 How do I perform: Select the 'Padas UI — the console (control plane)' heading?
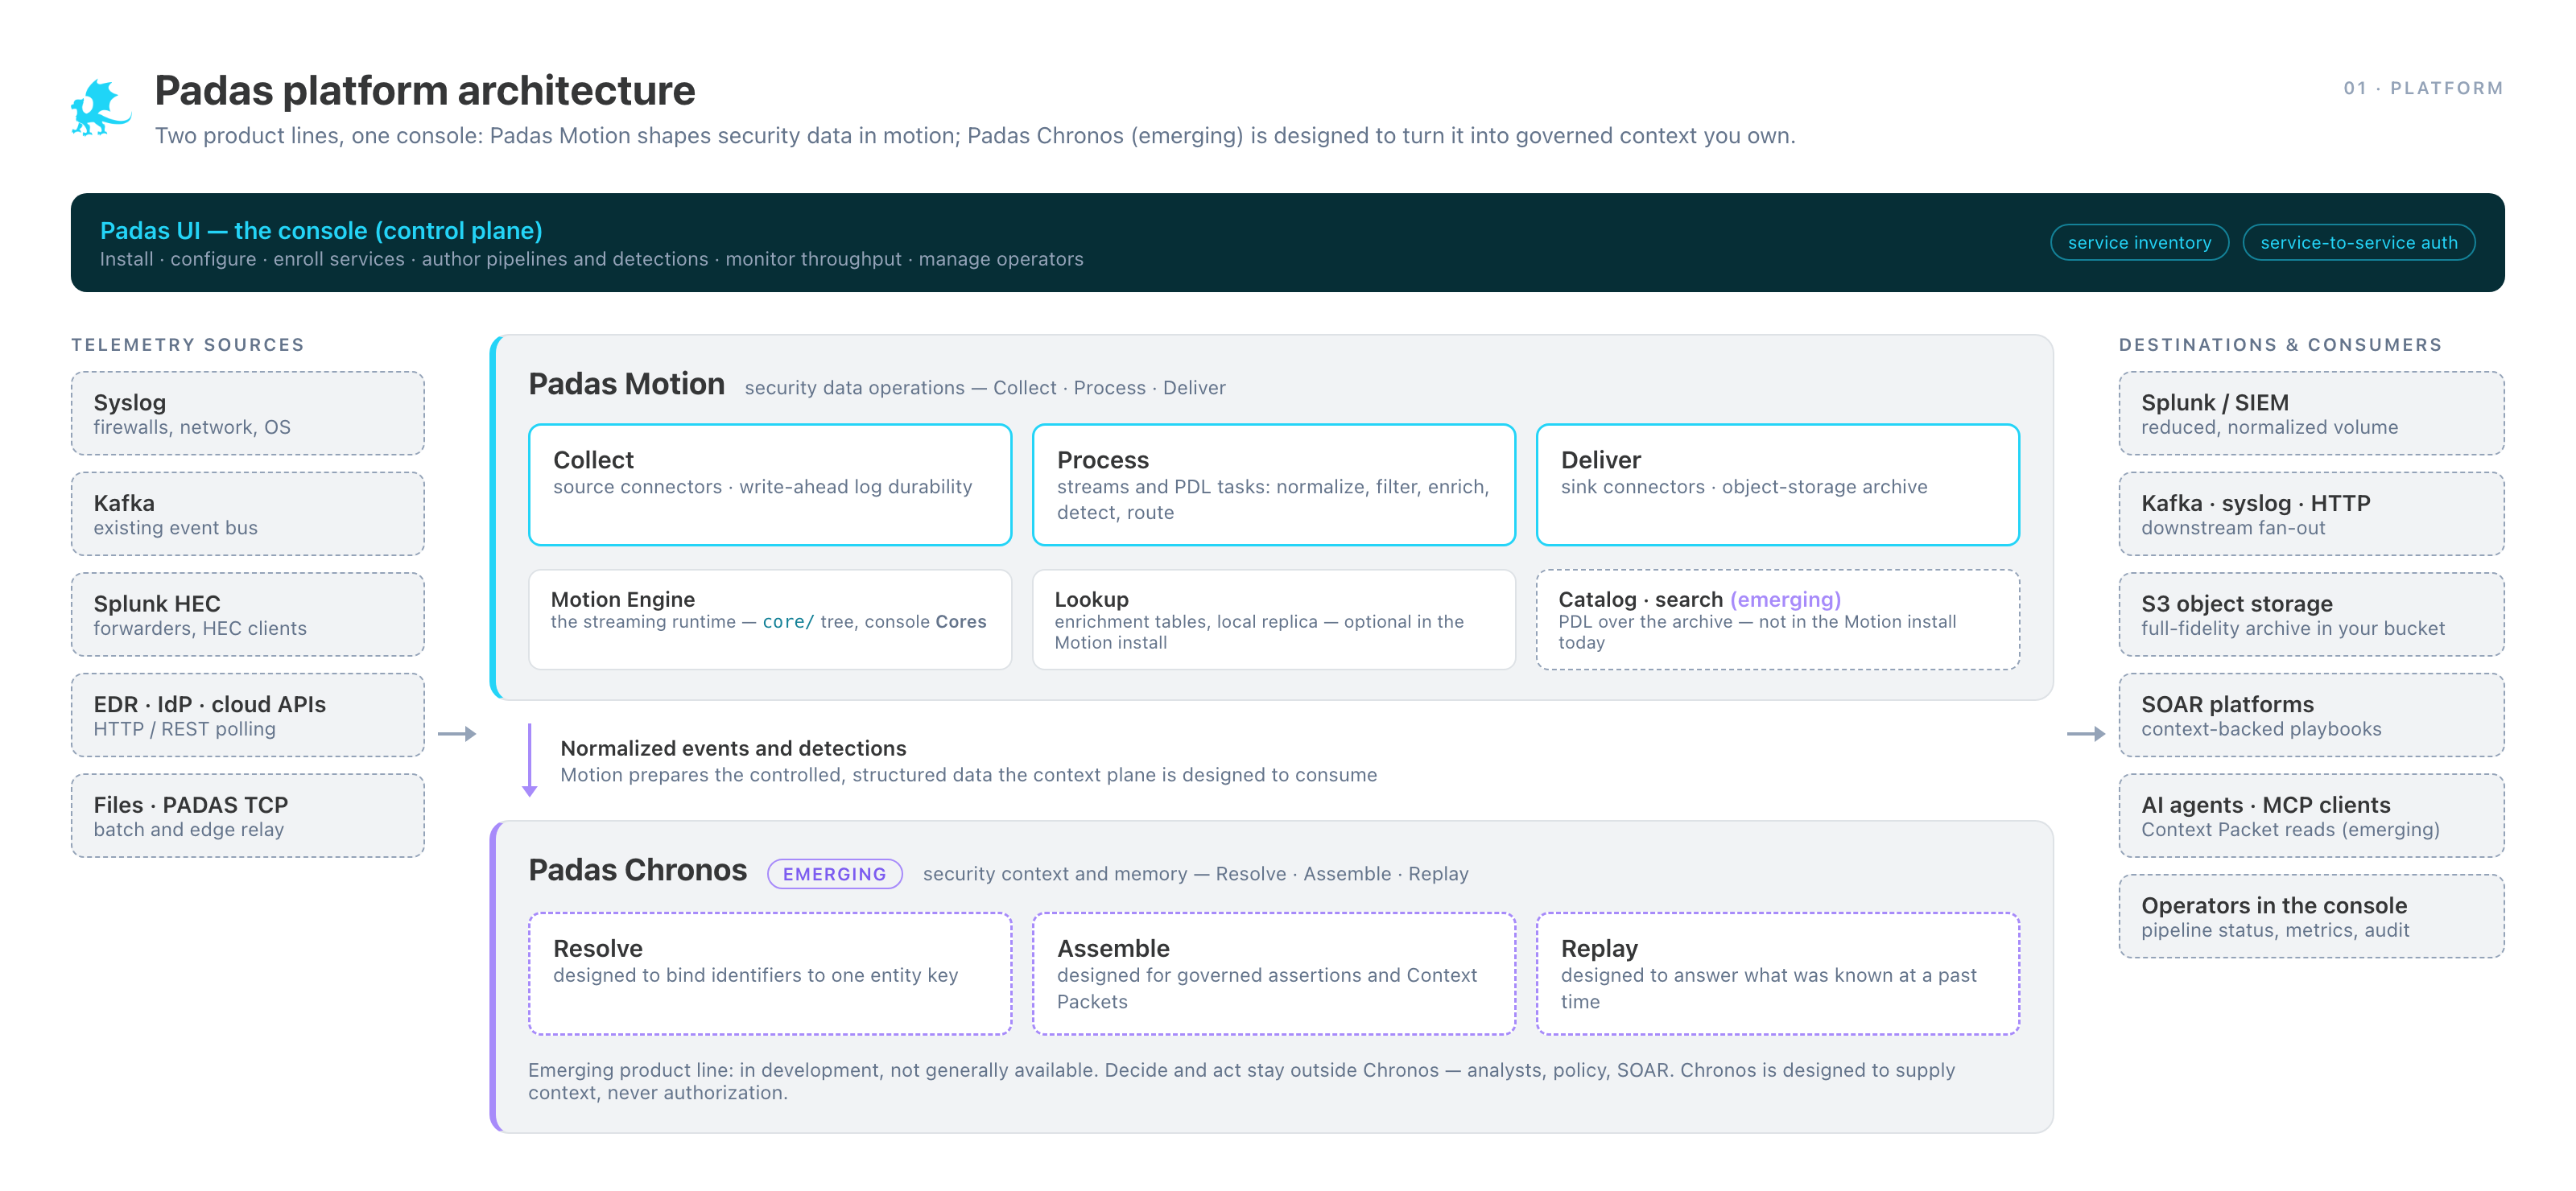tap(321, 231)
